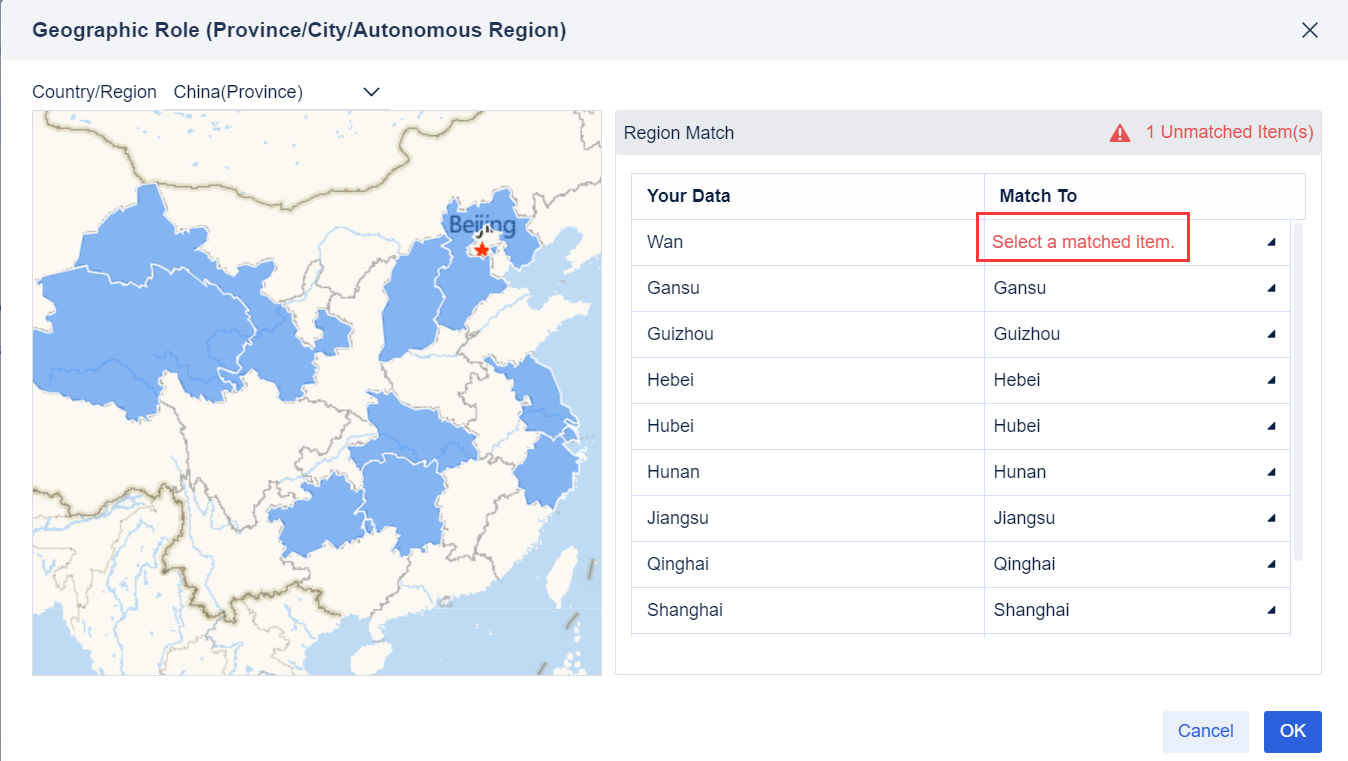Open the Country/Region dropdown

(x=369, y=91)
